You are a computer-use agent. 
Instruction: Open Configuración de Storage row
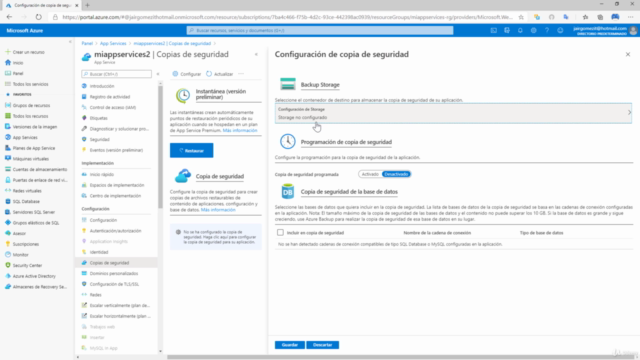click(x=453, y=113)
